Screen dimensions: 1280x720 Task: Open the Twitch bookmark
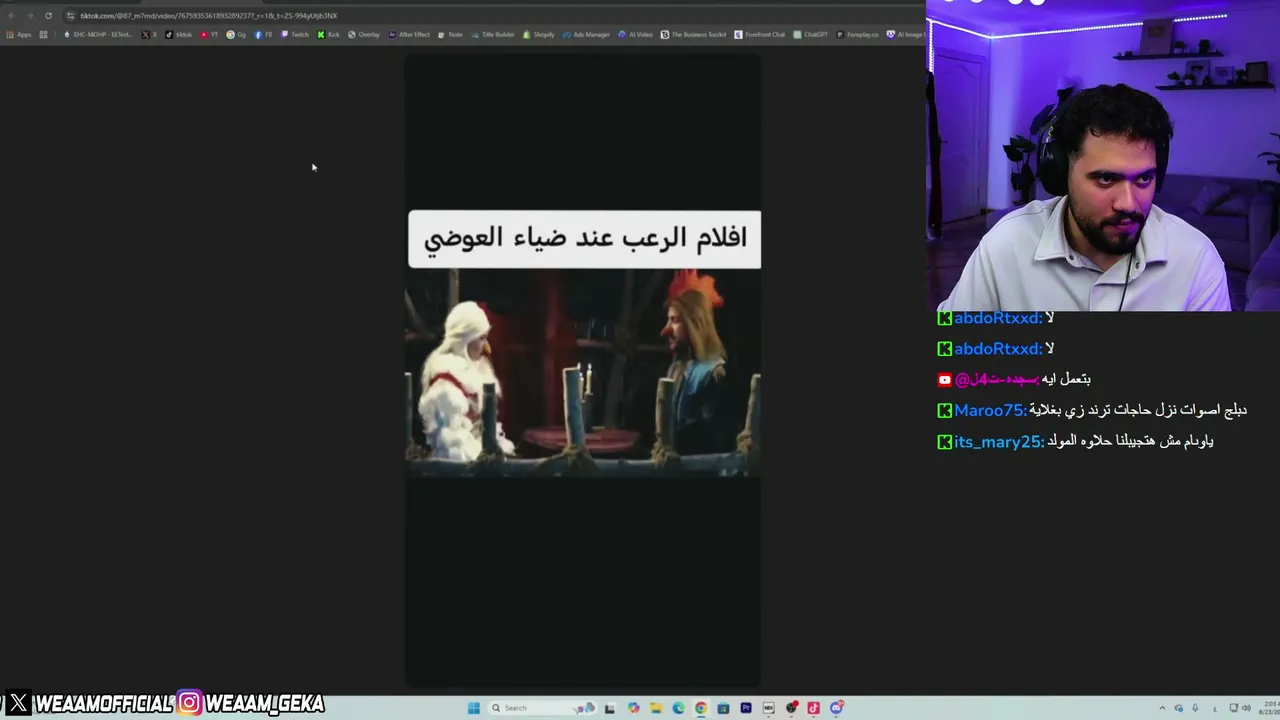coord(295,35)
